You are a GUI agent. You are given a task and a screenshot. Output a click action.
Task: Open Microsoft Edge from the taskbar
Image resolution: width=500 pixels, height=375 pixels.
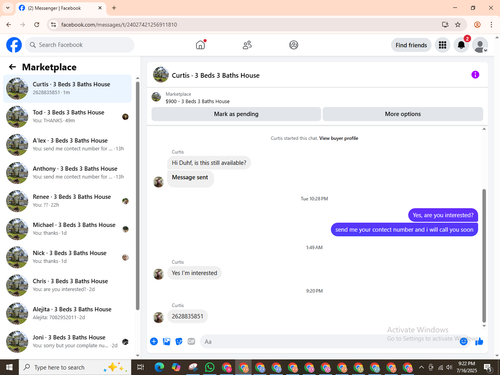159,367
